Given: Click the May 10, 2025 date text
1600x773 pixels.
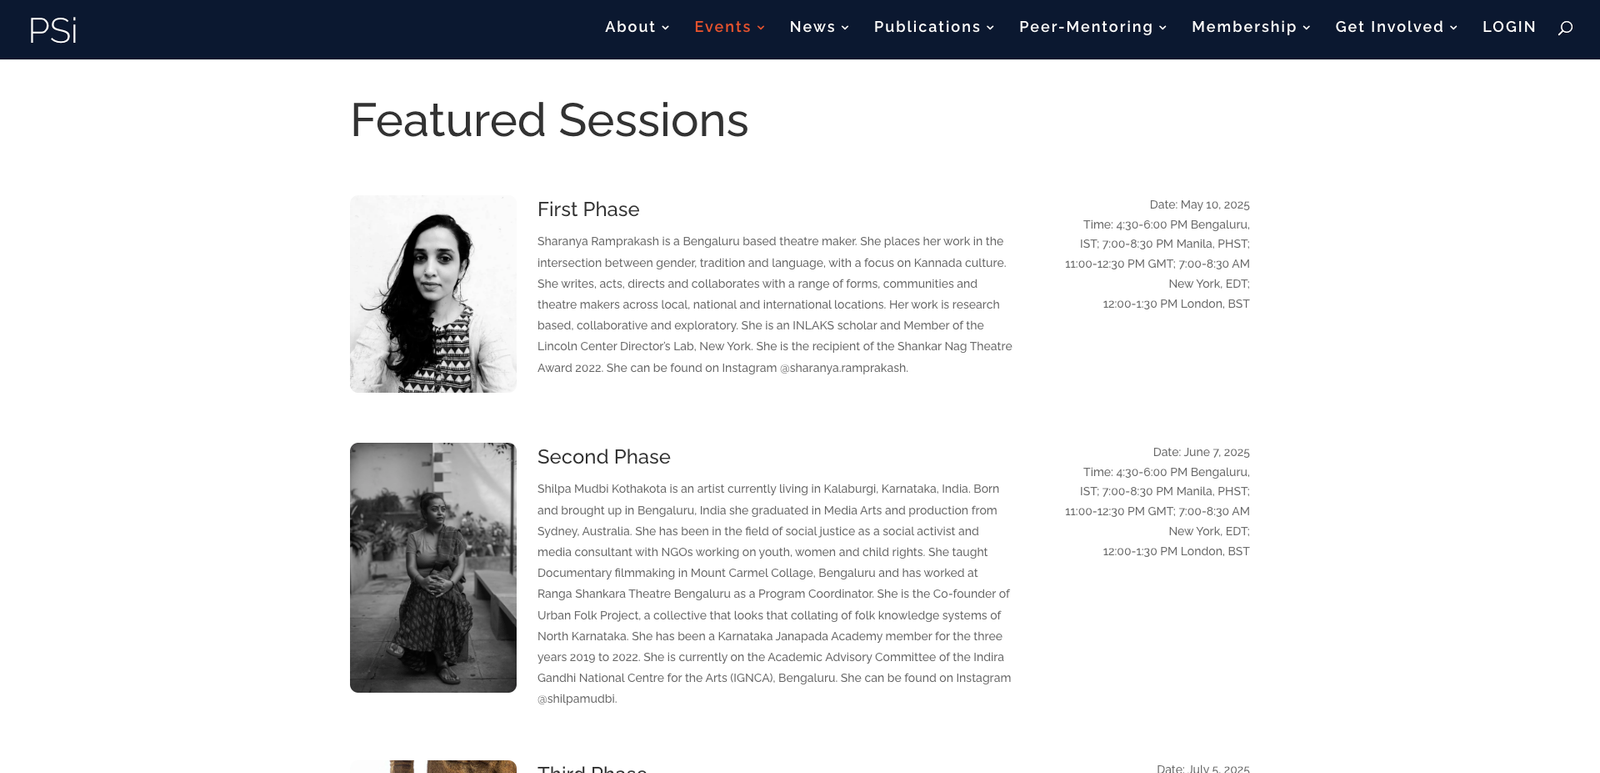Looking at the screenshot, I should pyautogui.click(x=1214, y=205).
